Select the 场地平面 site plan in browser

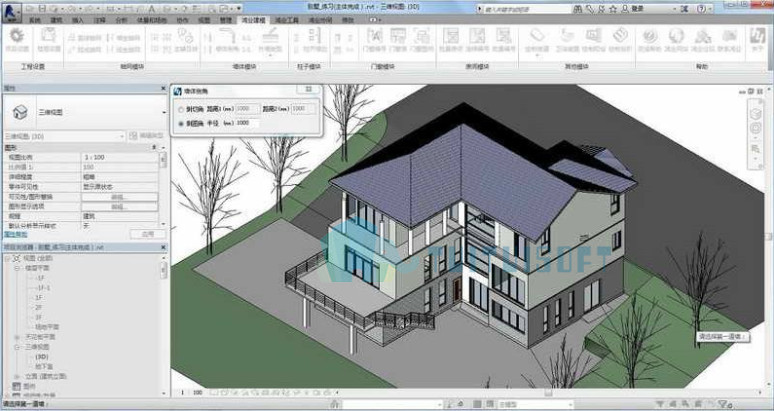click(47, 327)
